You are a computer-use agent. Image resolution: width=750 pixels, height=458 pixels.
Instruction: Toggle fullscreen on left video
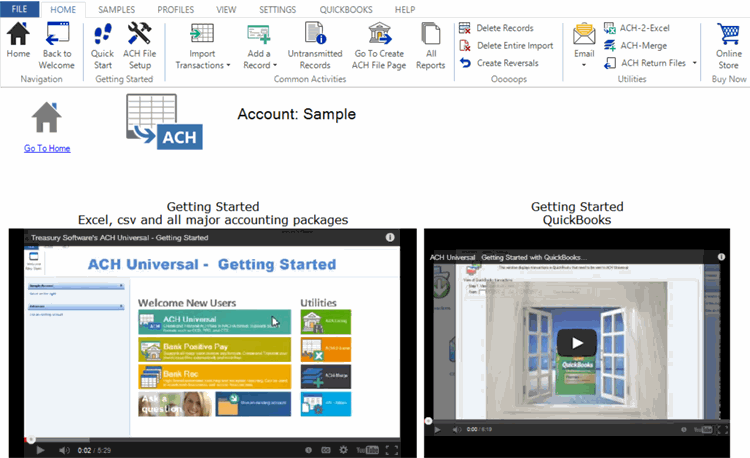pyautogui.click(x=391, y=450)
